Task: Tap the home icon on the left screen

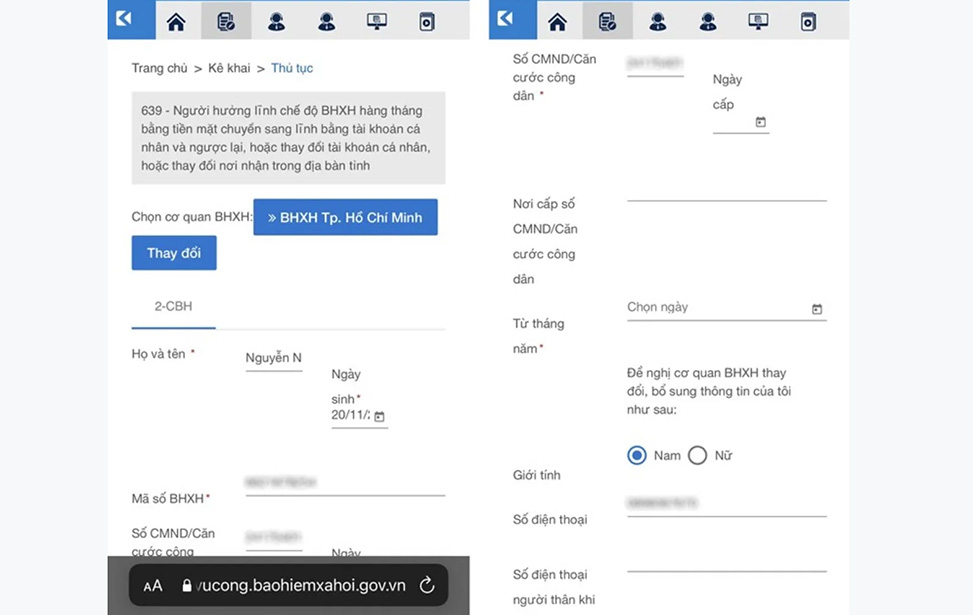Action: click(x=176, y=21)
